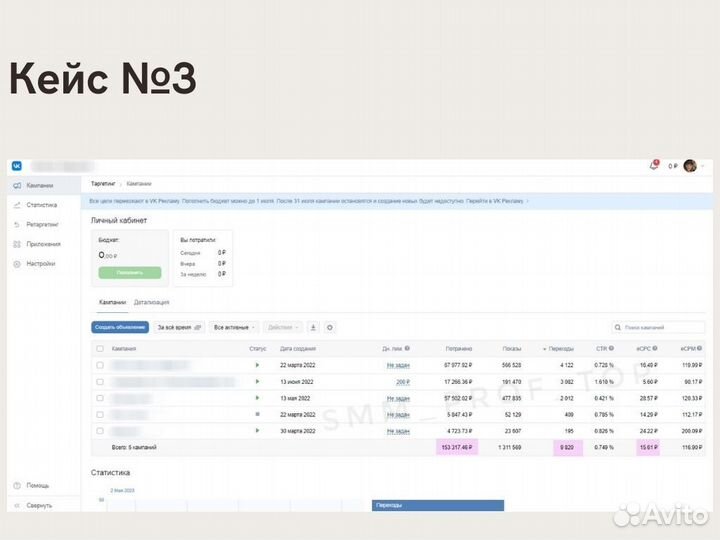Check the box for the 30 марта 2022 campaign
This screenshot has width=720, height=540.
99,431
